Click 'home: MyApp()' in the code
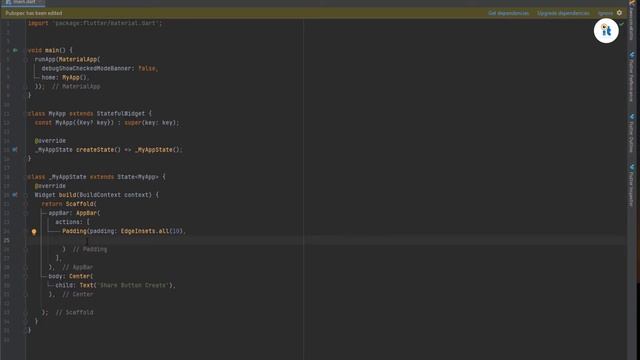 tap(65, 78)
